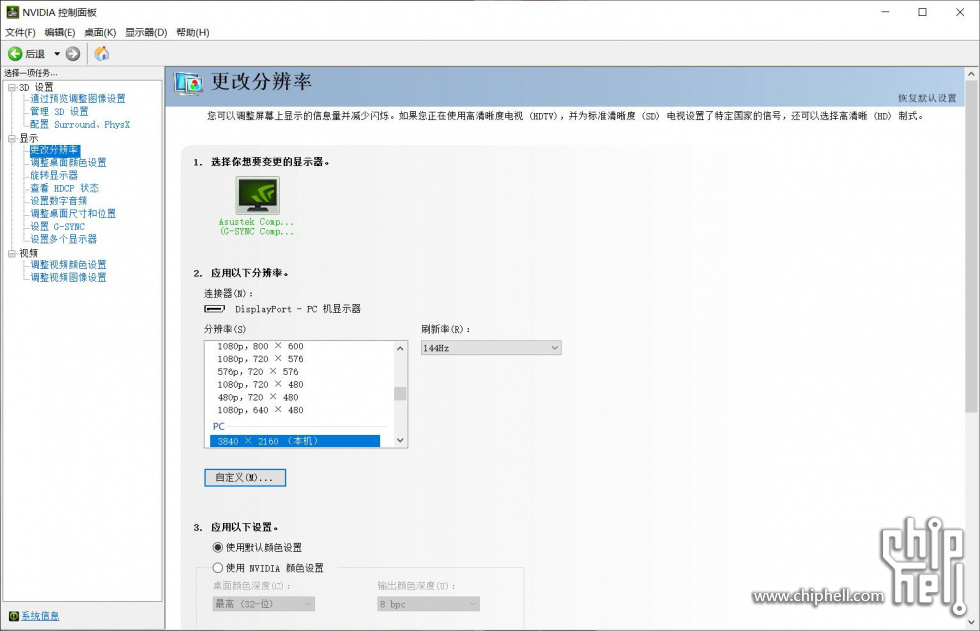Screen dimensions: 980x631
Task: Click main panel scroll down arrow
Action: (971, 623)
